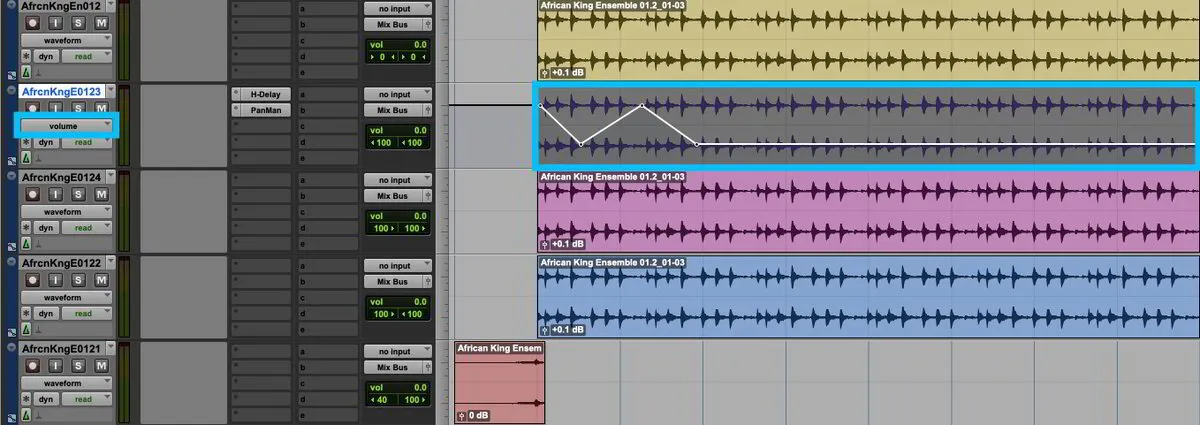Toggle input monitoring on AfrcnKngE0121
Viewport: 1200px width, 425px height.
pos(57,365)
